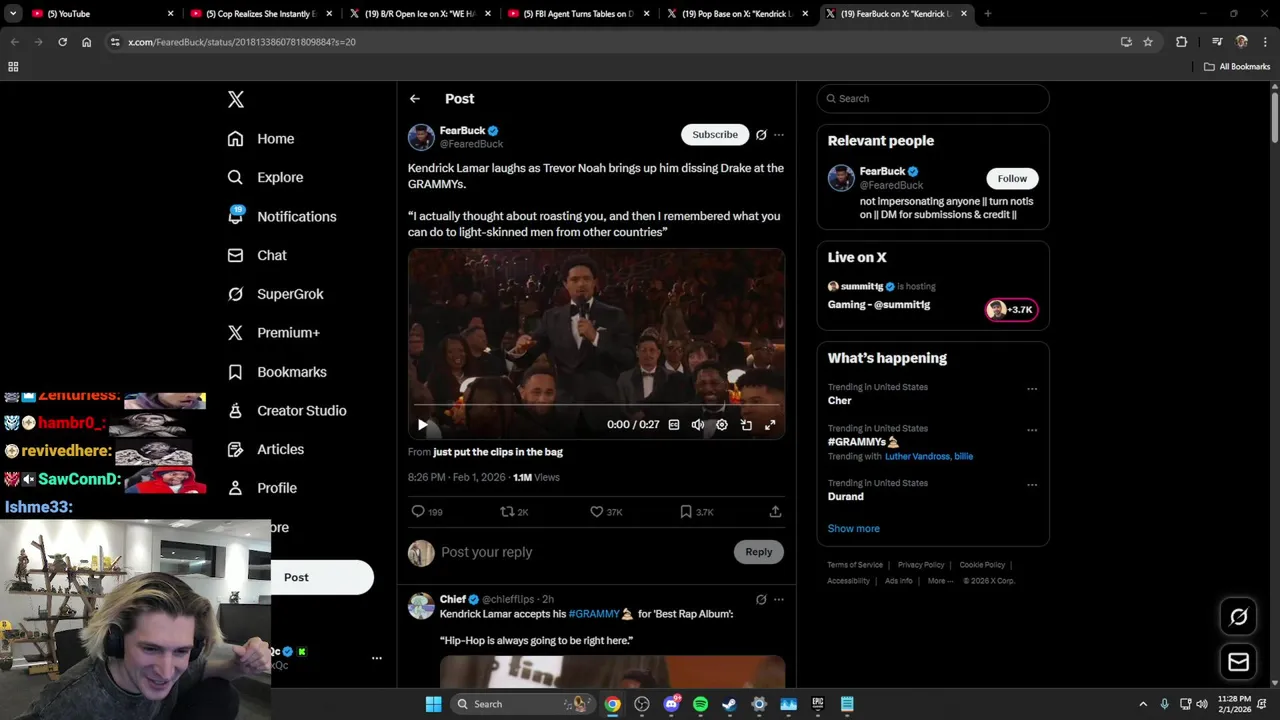Viewport: 1280px width, 720px height.
Task: Open Explore in the sidebar
Action: tap(265, 177)
